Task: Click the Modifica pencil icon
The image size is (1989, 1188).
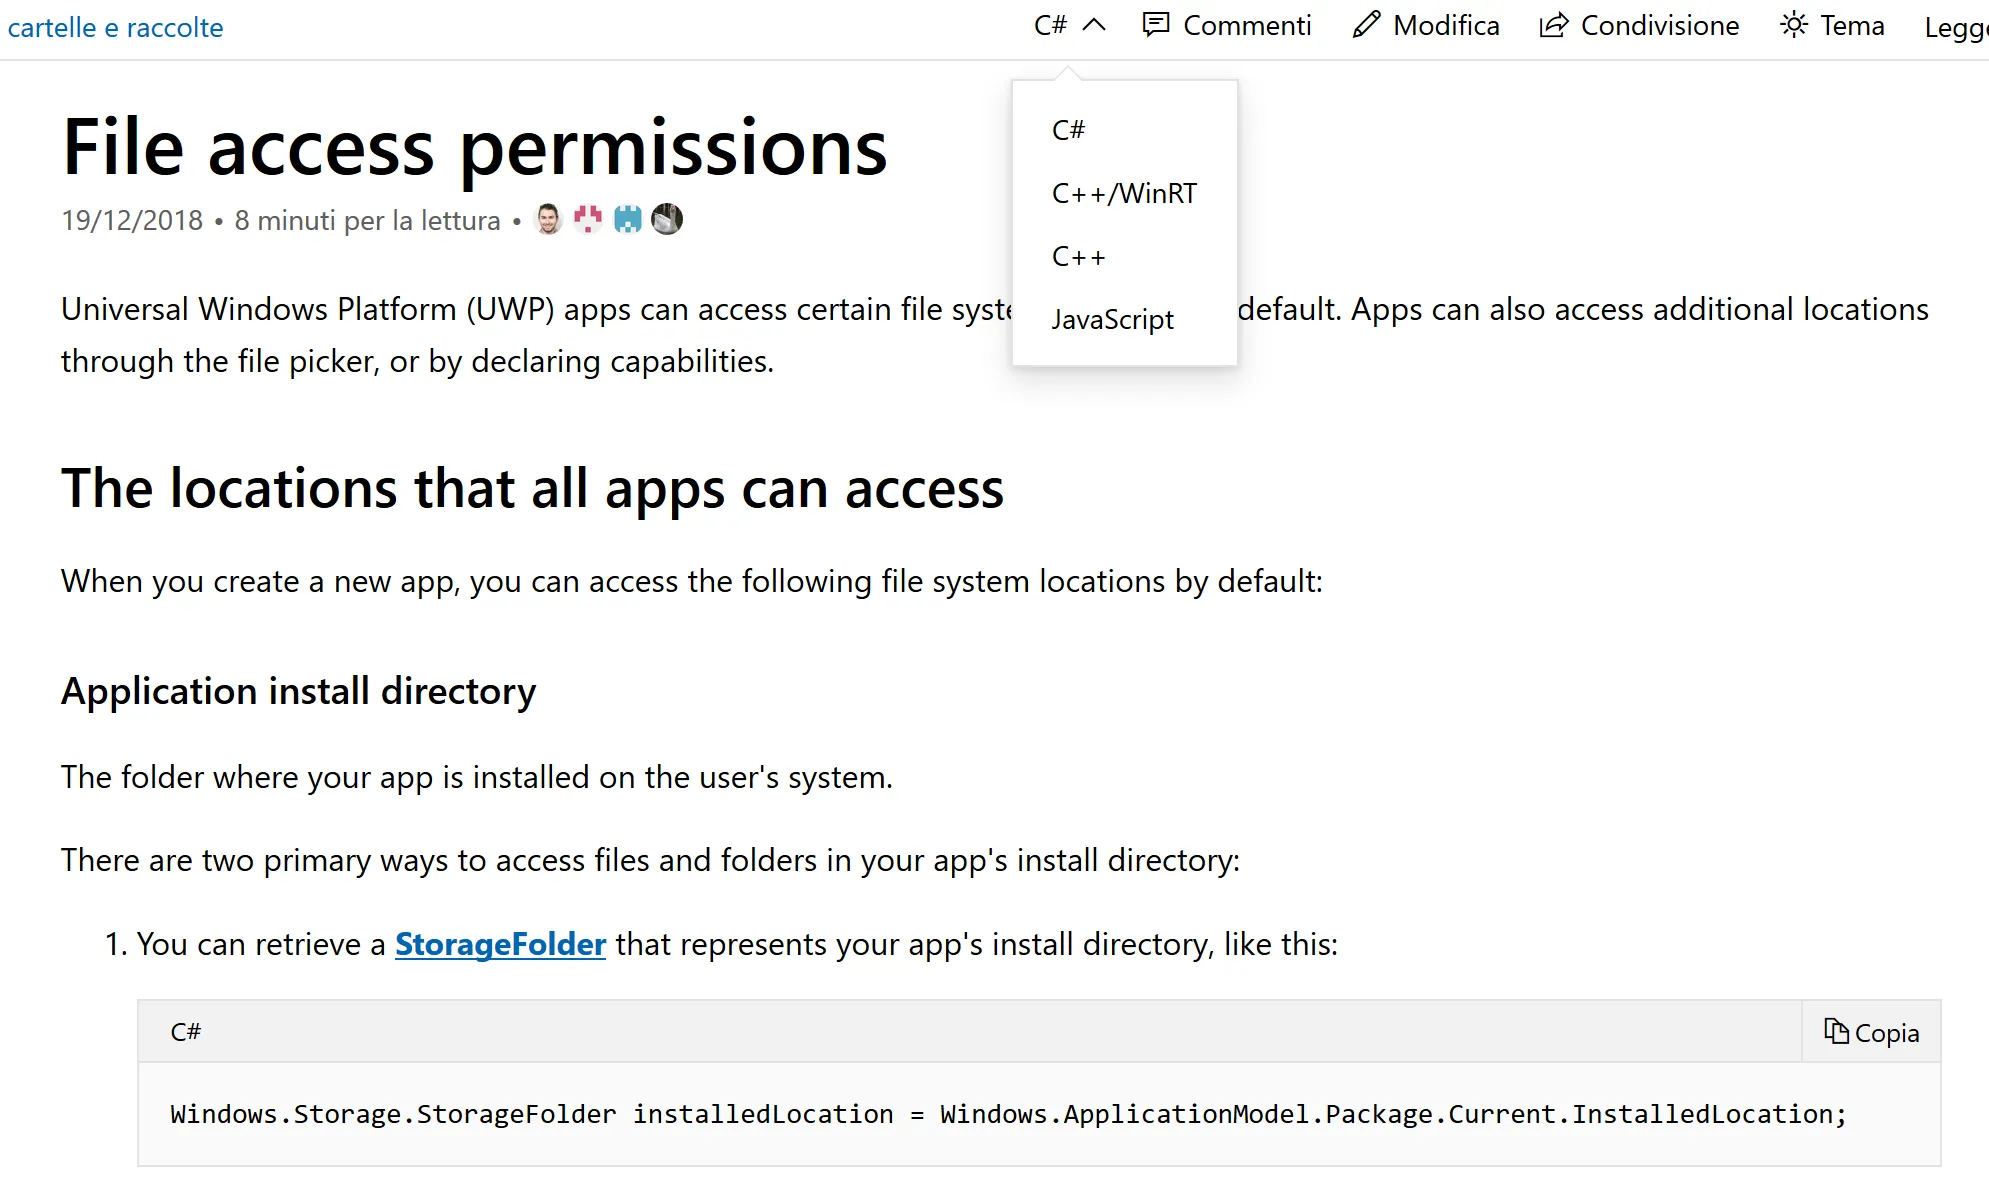Action: click(1366, 25)
